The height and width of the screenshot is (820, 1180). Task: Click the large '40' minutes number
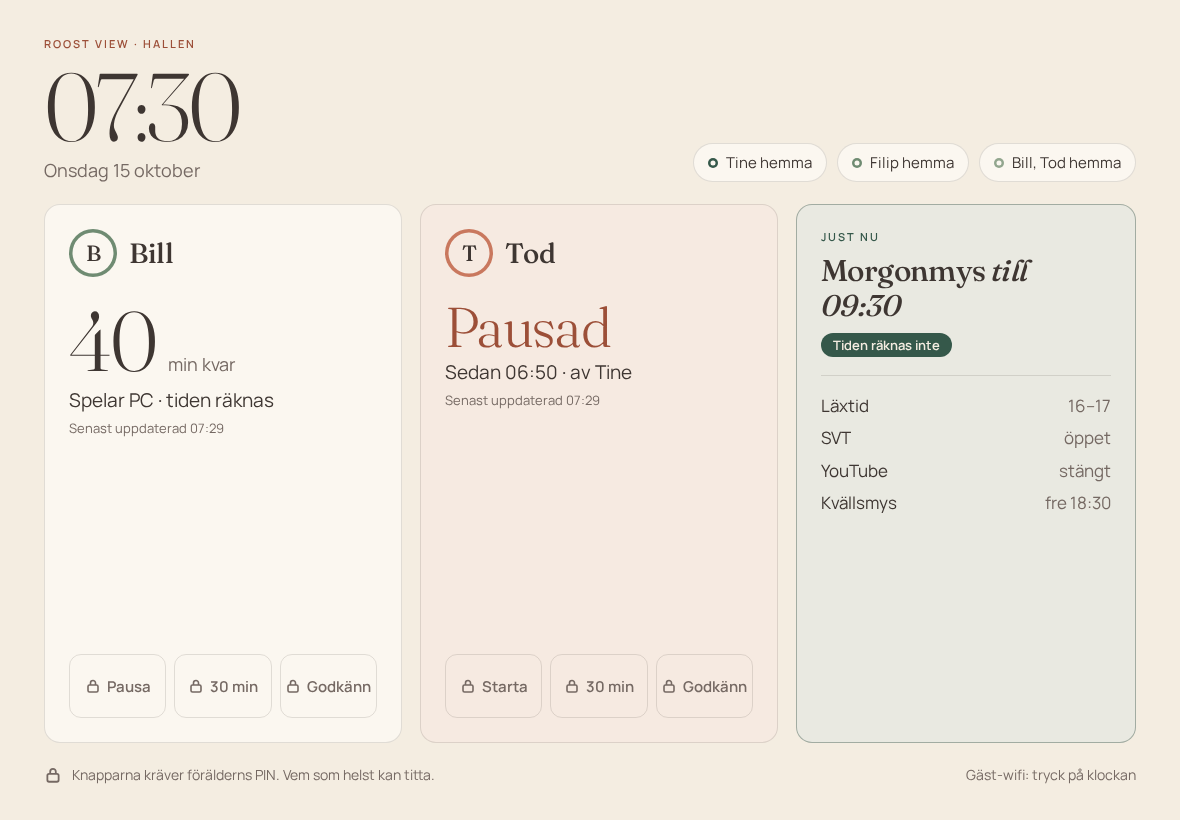point(113,343)
